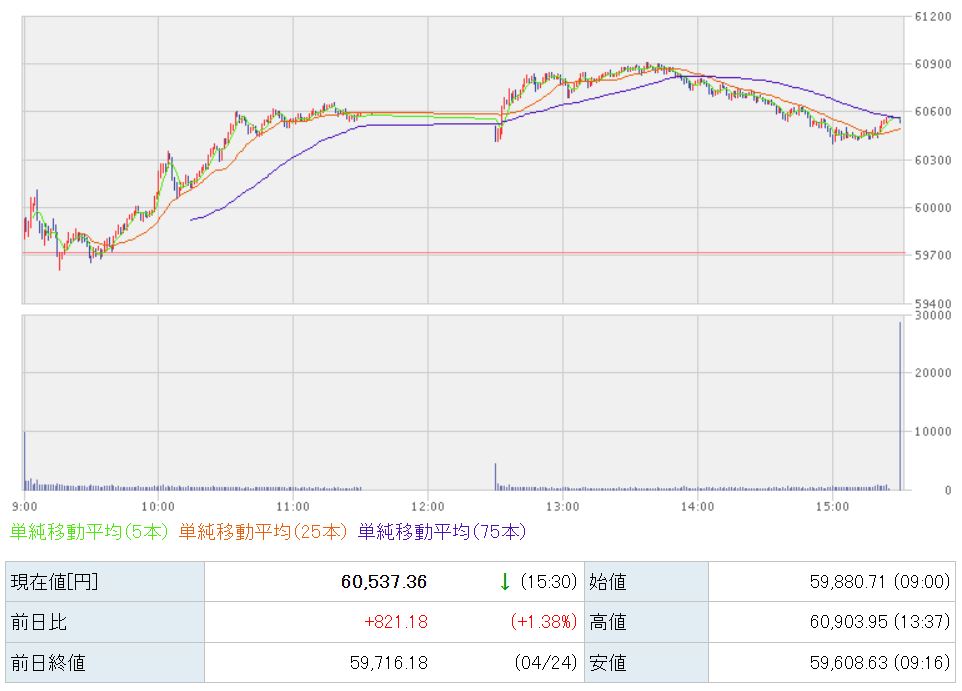Viewport: 962px width, 691px height.
Task: Click the 11:00 time axis label
Action: pos(292,506)
